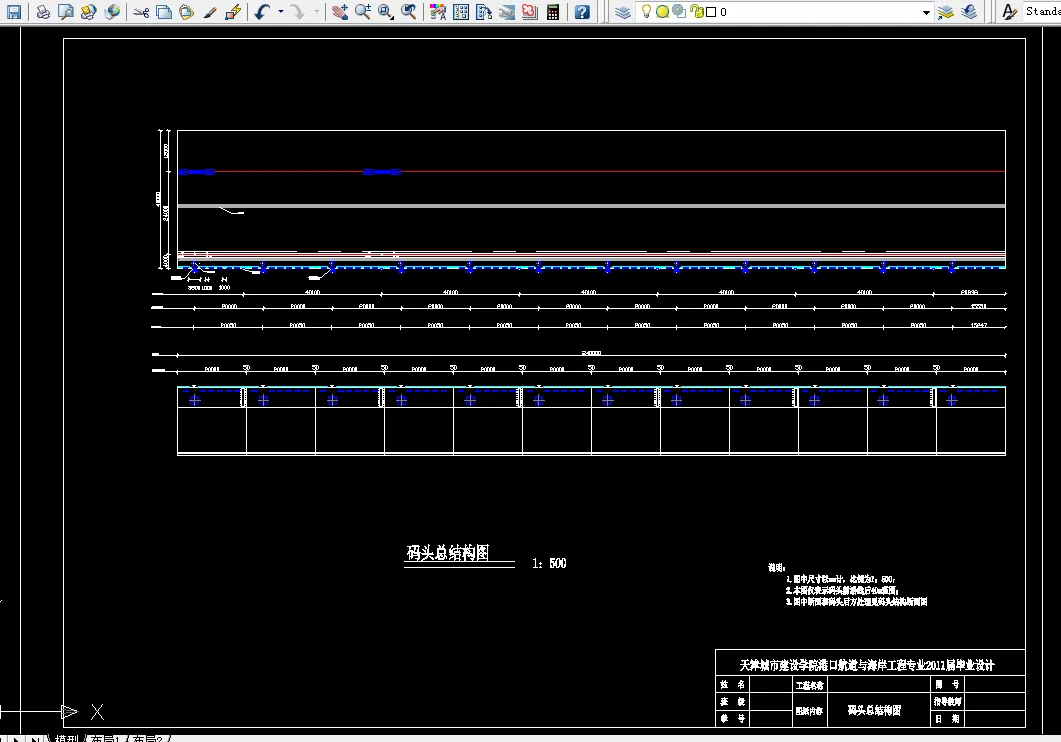Select the Pan realtime hand tool

(x=340, y=11)
